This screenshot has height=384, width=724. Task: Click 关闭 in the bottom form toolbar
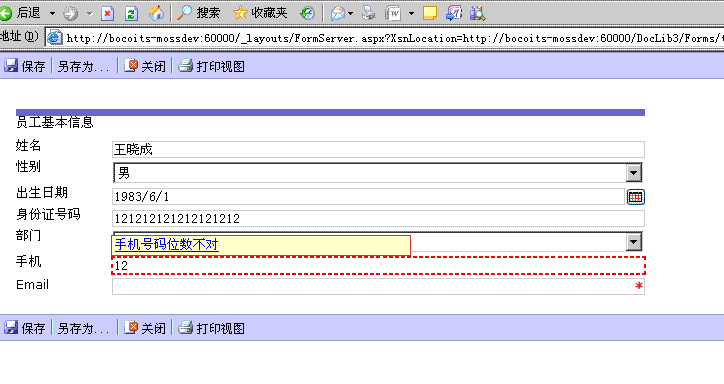click(x=145, y=328)
